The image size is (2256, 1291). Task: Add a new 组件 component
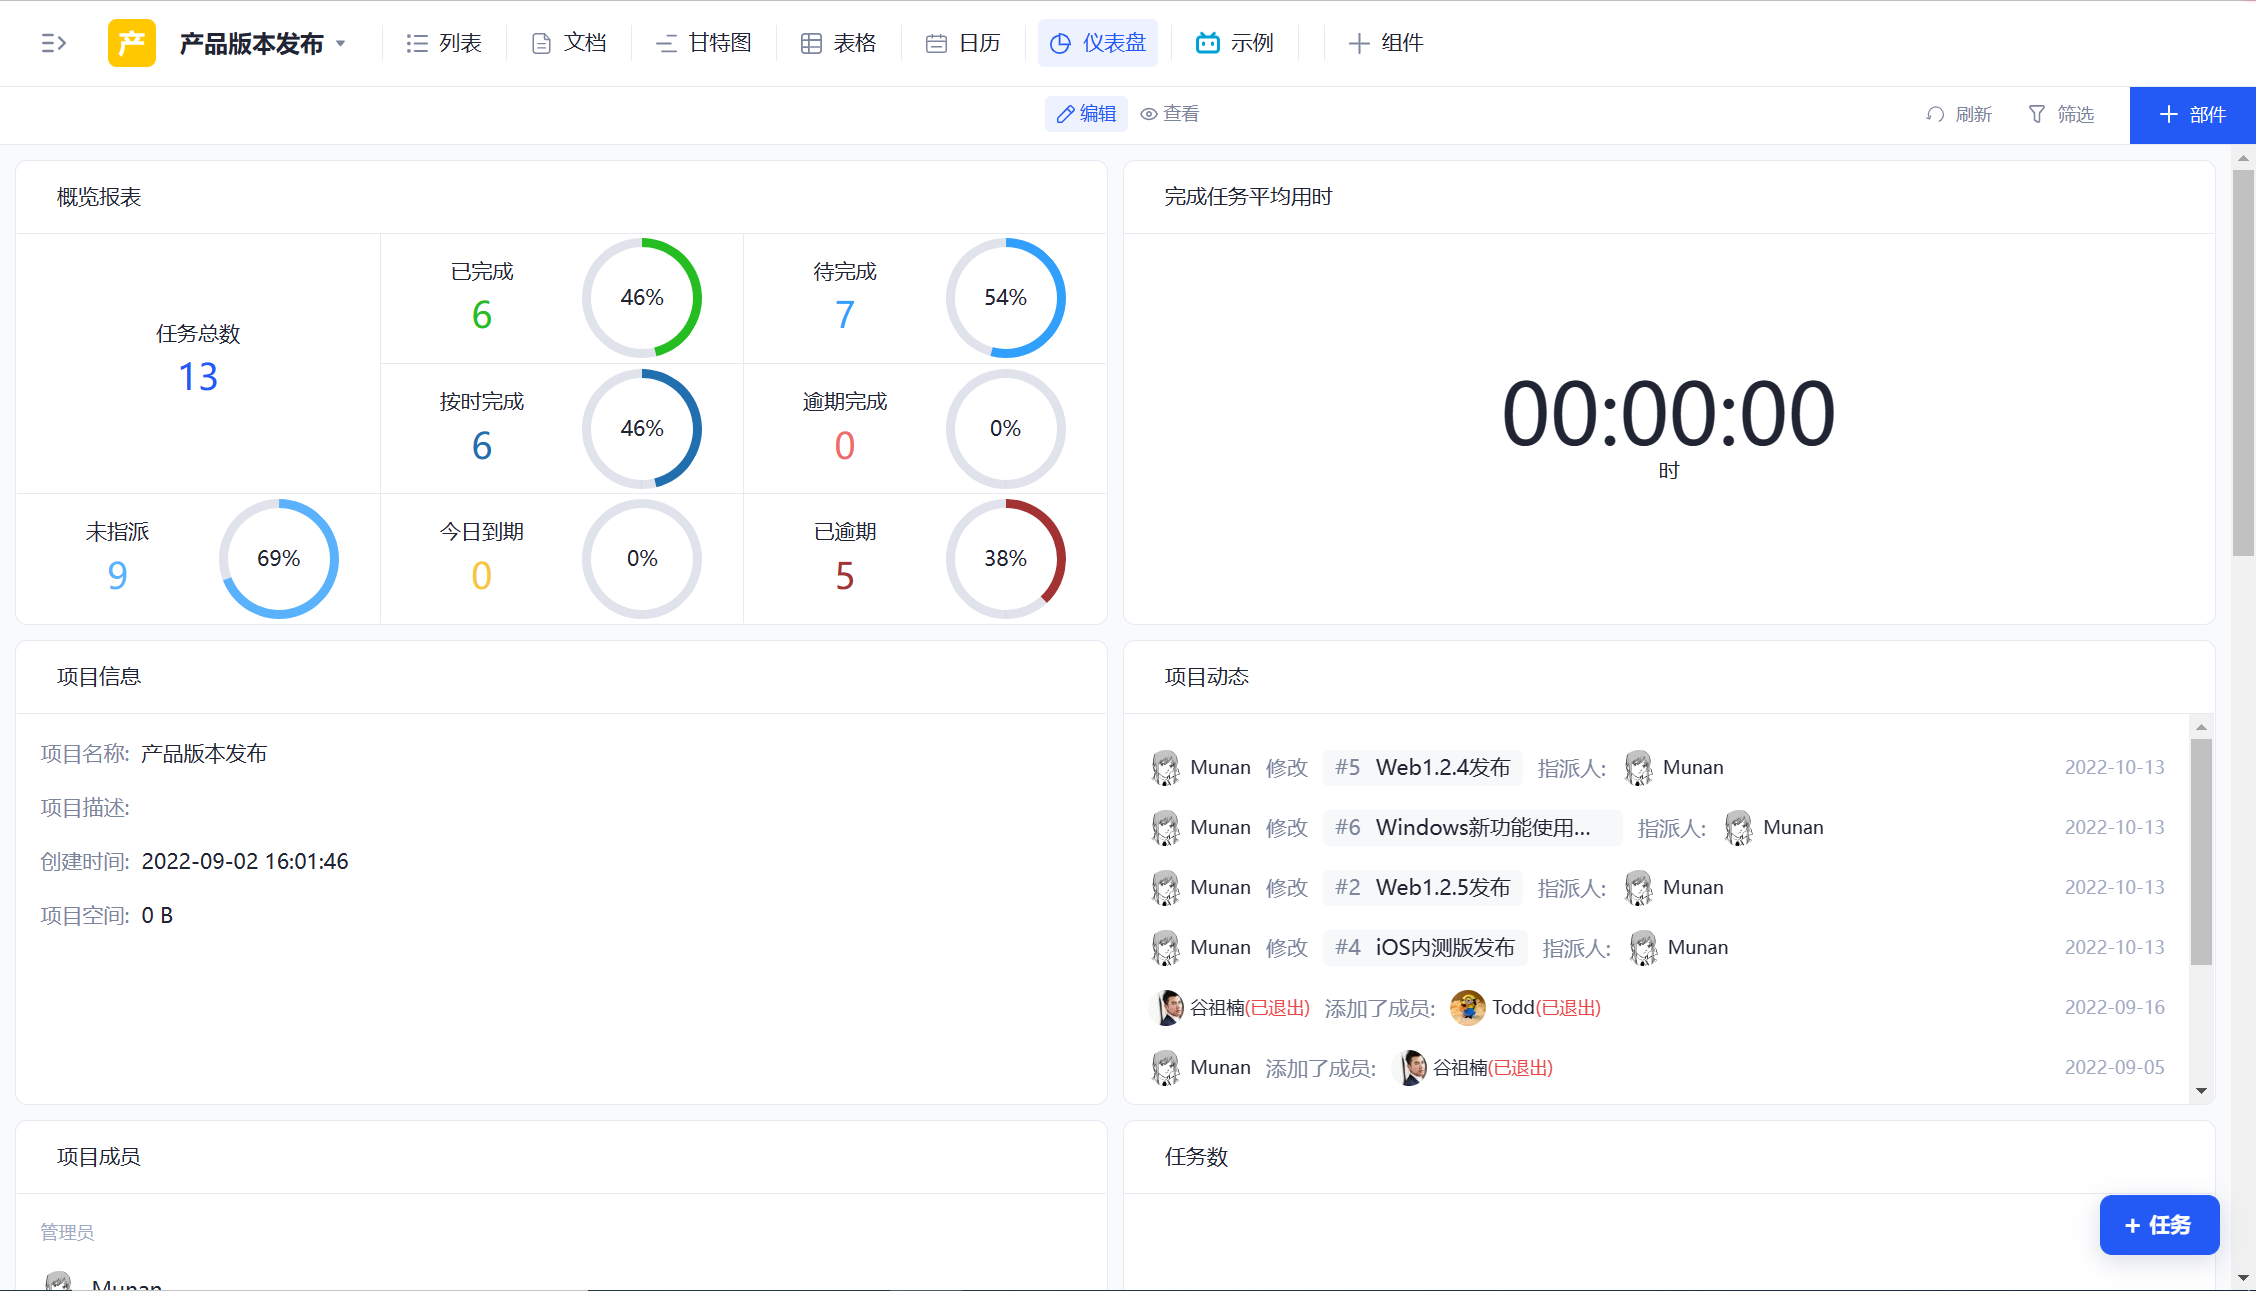(x=1385, y=43)
